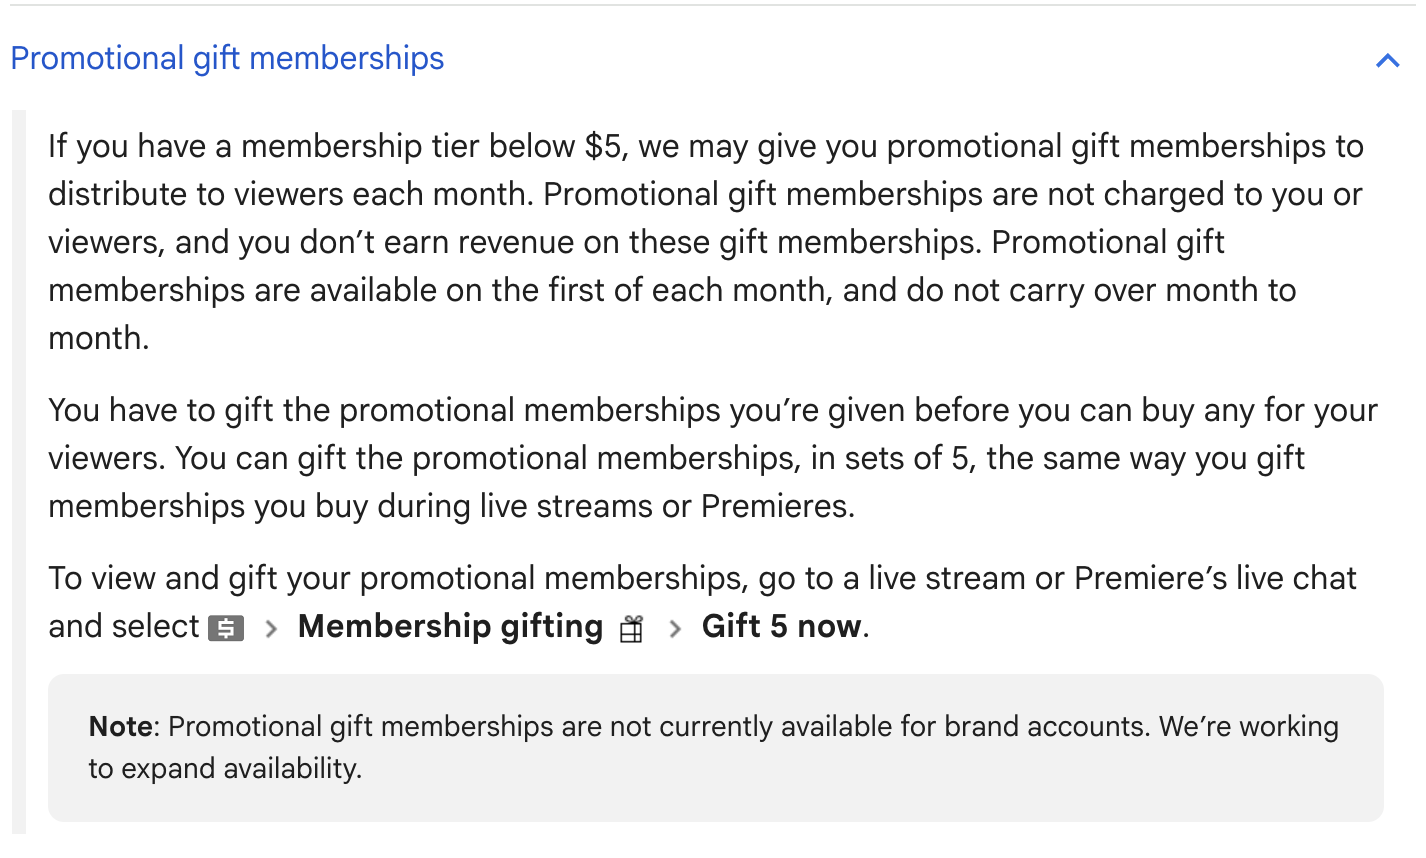Viewport: 1426px width, 858px height.
Task: Click the dollar sign purchase icon
Action: pos(226,628)
